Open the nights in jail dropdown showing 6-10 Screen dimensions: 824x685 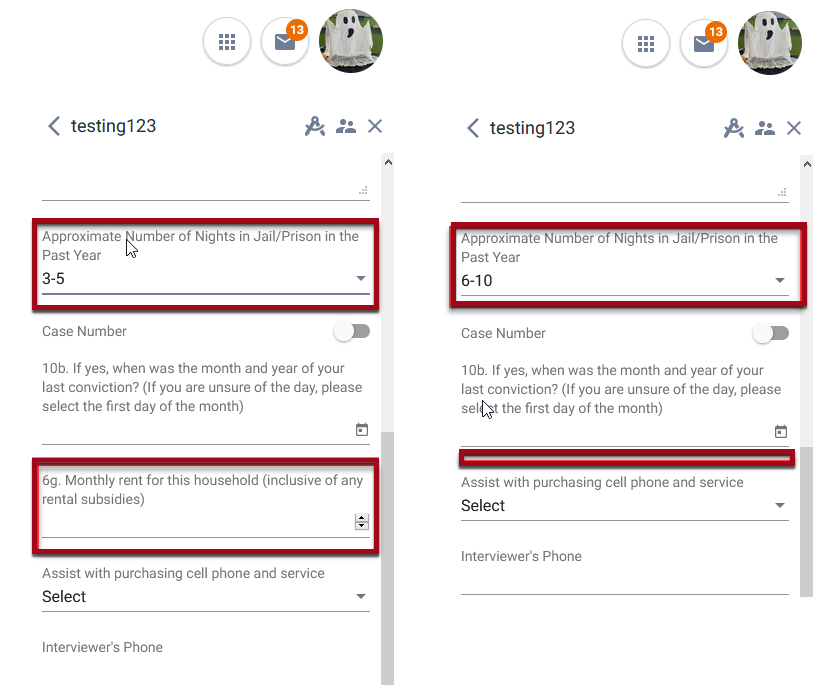tap(625, 281)
